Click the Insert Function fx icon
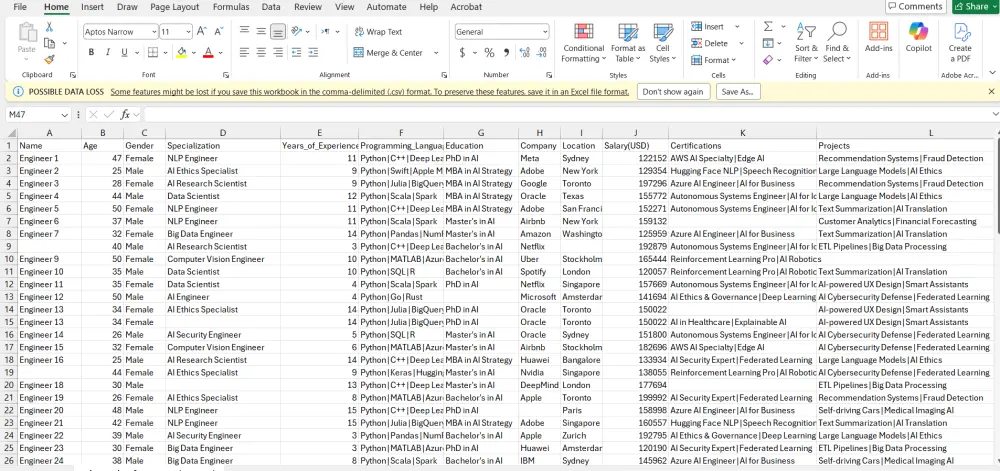The width and height of the screenshot is (1000, 471). coord(126,115)
